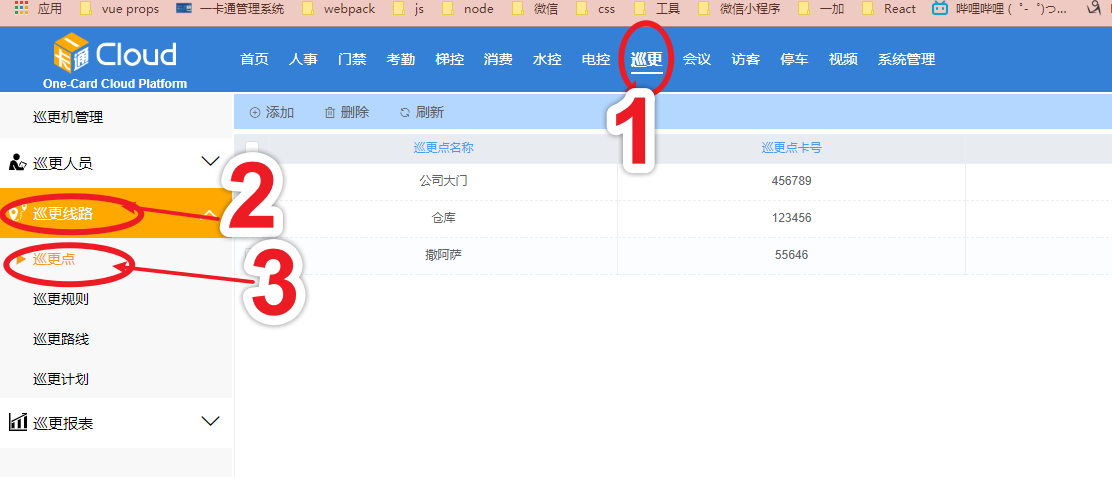Select 巡更计划 in the sidebar
This screenshot has height=477, width=1112.
(61, 379)
